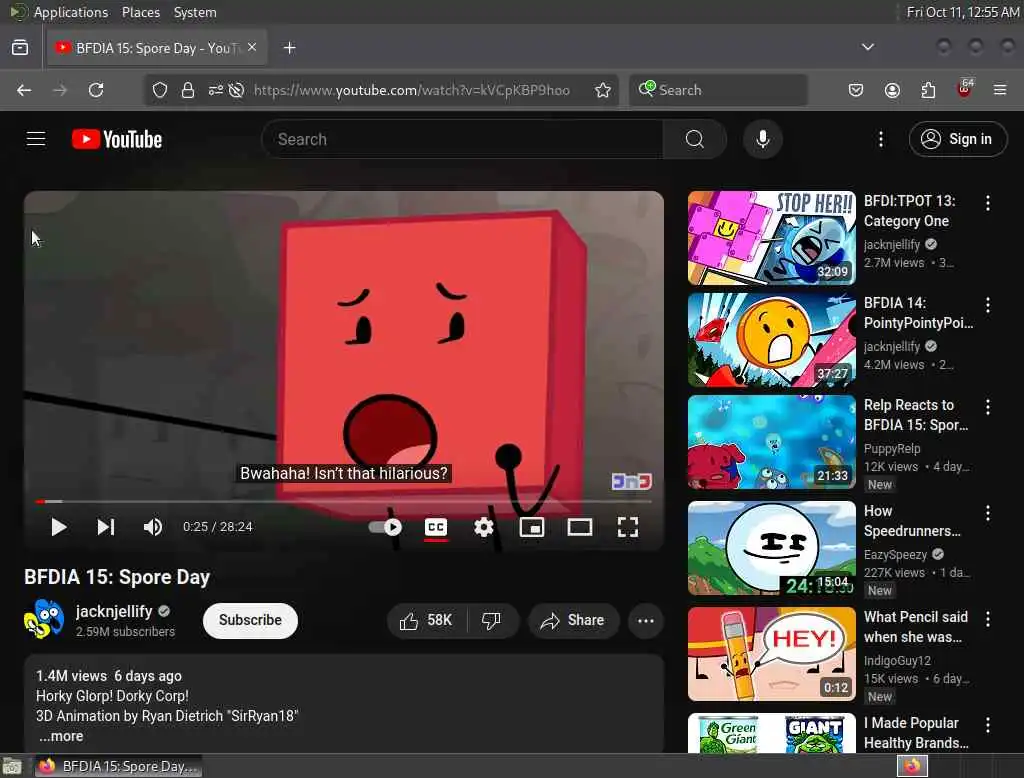Open the System menu
This screenshot has height=778, width=1024.
pyautogui.click(x=195, y=12)
